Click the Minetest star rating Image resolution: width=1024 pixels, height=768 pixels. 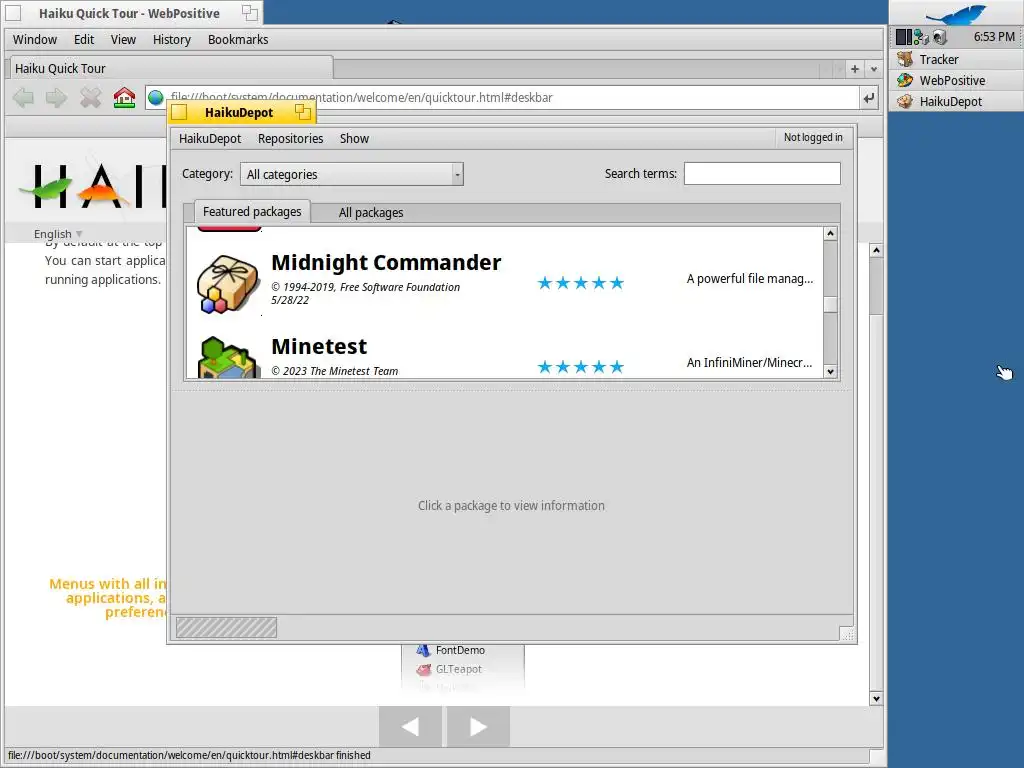click(581, 367)
